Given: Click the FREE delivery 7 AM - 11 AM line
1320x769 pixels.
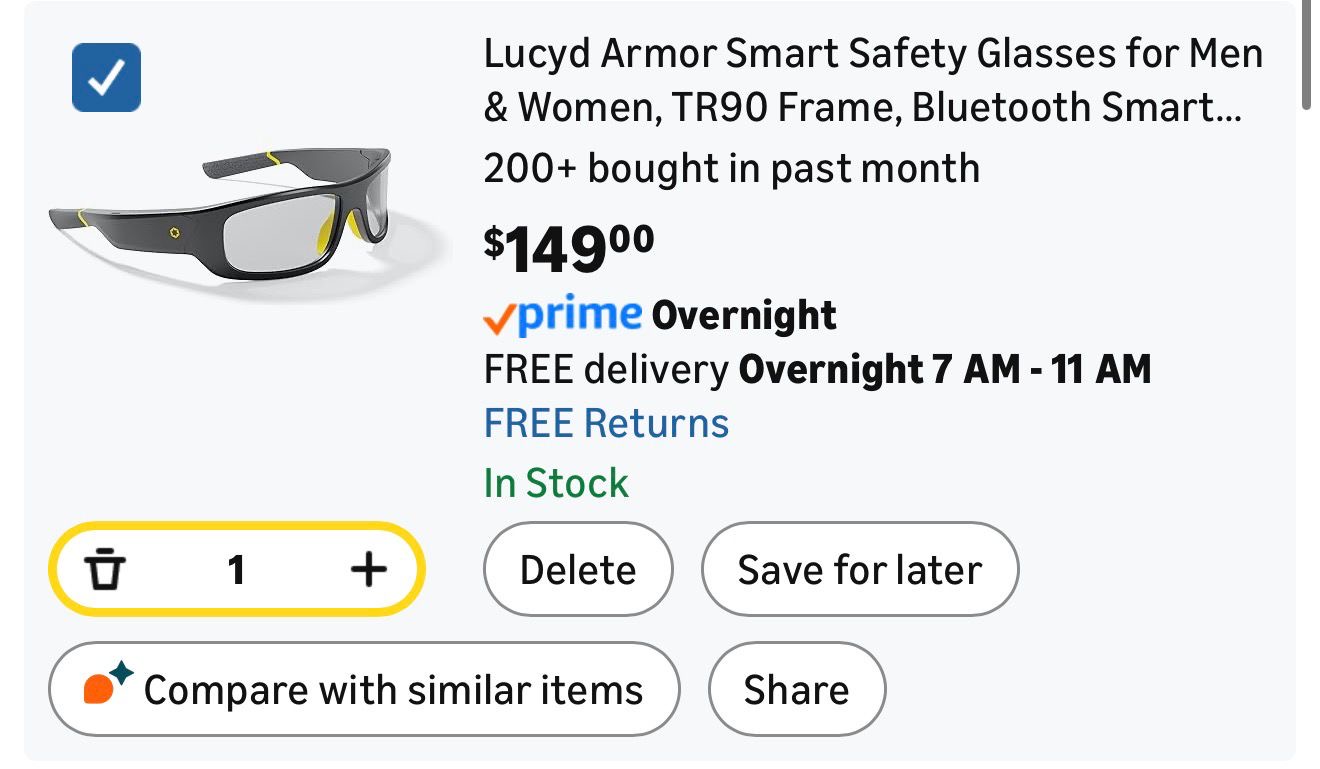Looking at the screenshot, I should pos(817,370).
